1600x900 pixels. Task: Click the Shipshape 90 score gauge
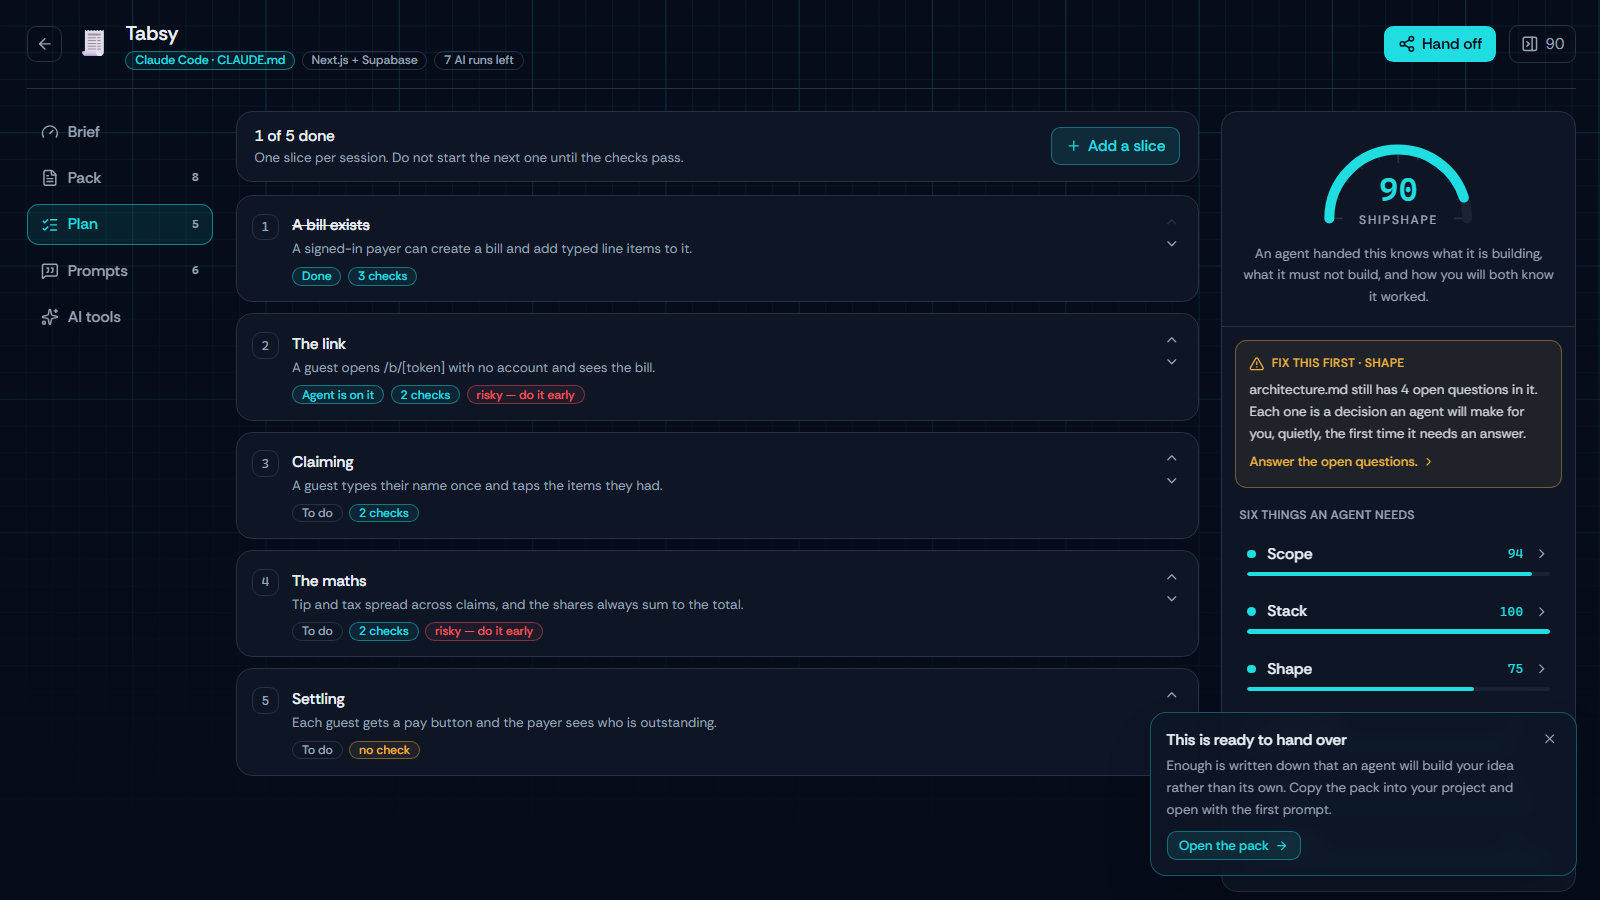click(1397, 186)
